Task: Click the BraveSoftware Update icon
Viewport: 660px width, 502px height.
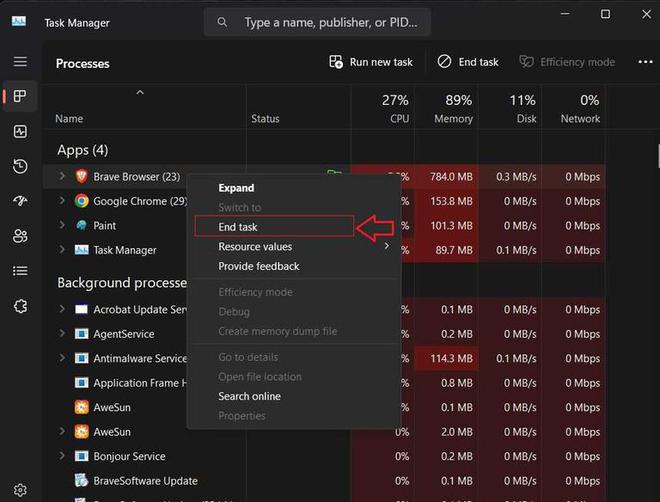Action: (81, 480)
